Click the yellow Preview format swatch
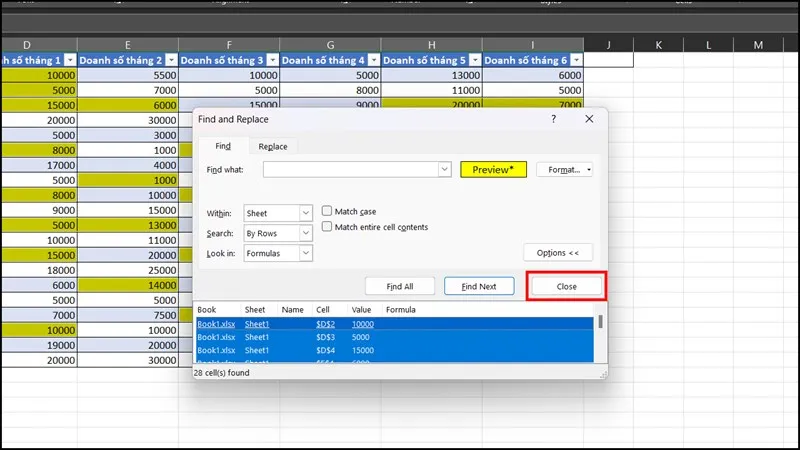800x450 pixels. click(493, 170)
